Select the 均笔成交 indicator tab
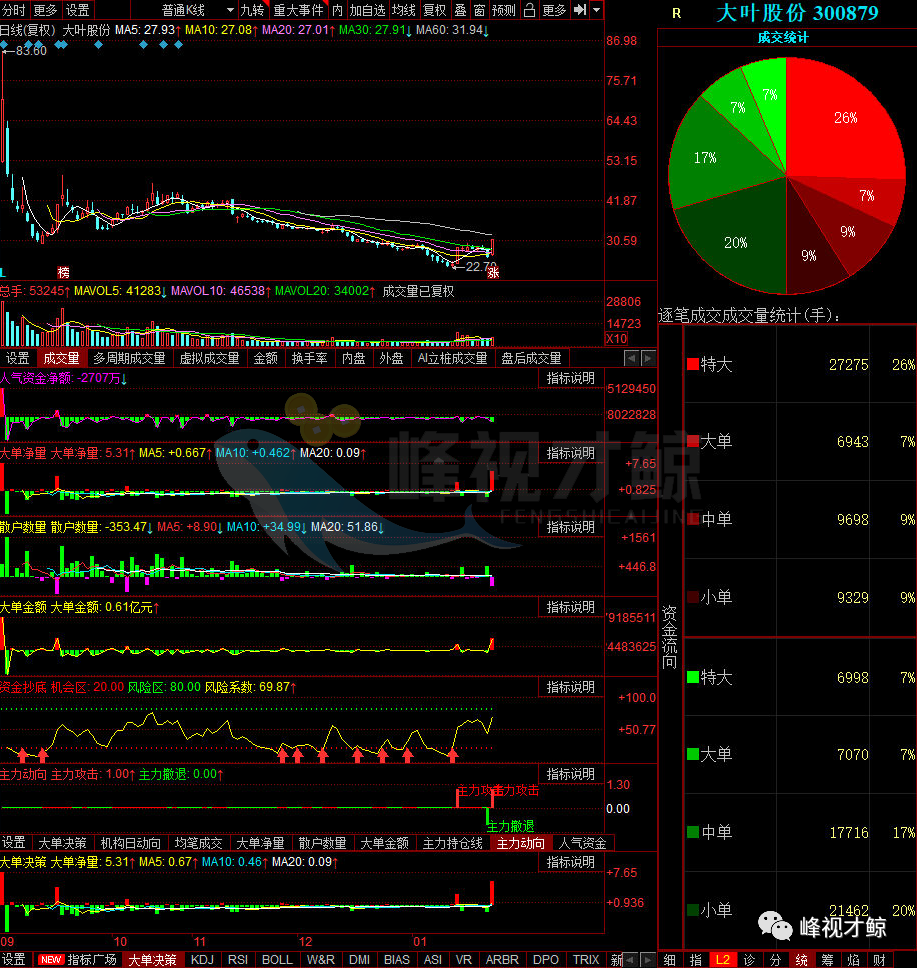917x968 pixels. pos(198,843)
